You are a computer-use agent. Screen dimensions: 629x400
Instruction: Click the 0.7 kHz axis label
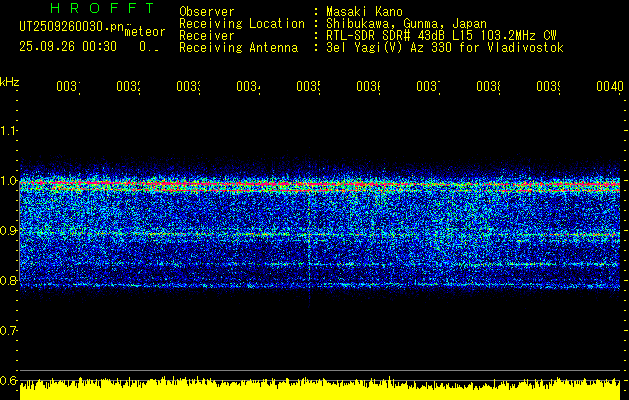click(8, 331)
